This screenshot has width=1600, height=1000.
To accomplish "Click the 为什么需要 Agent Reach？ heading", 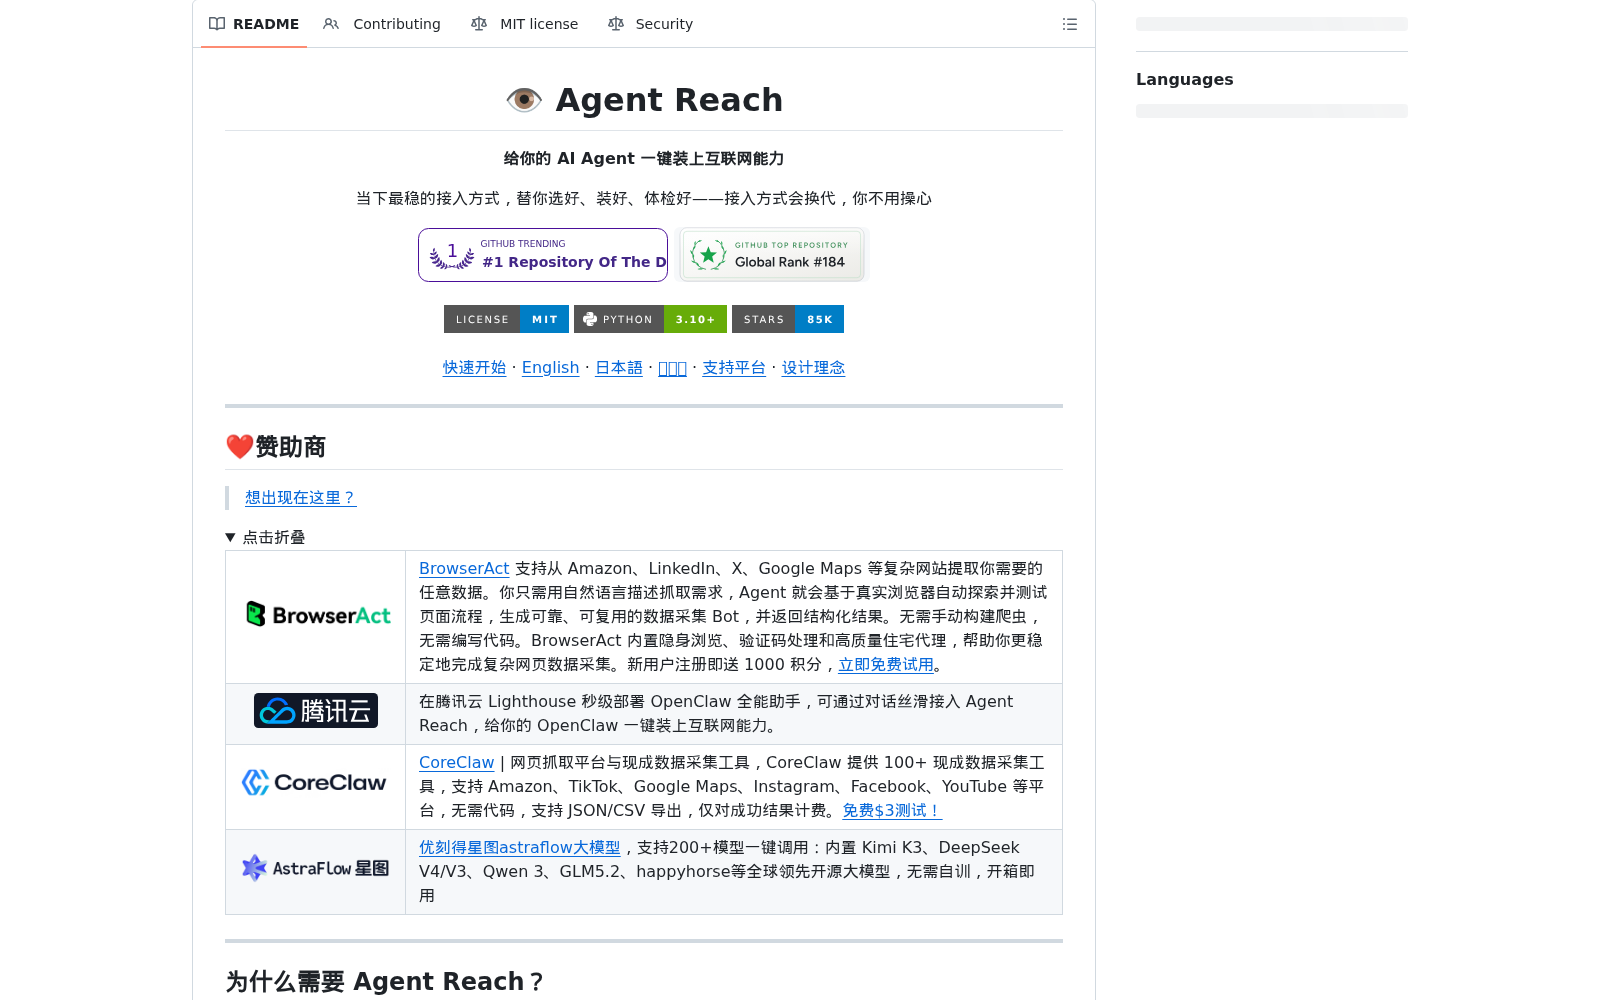I will click(x=385, y=982).
